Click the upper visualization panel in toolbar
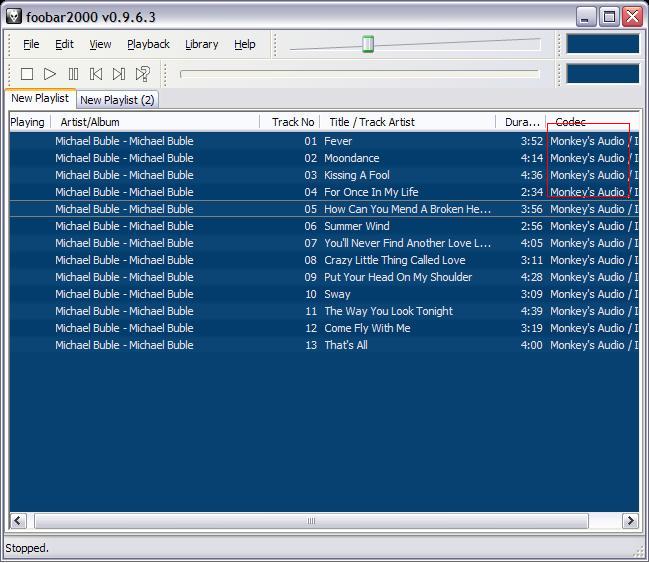The image size is (649, 563). (602, 44)
